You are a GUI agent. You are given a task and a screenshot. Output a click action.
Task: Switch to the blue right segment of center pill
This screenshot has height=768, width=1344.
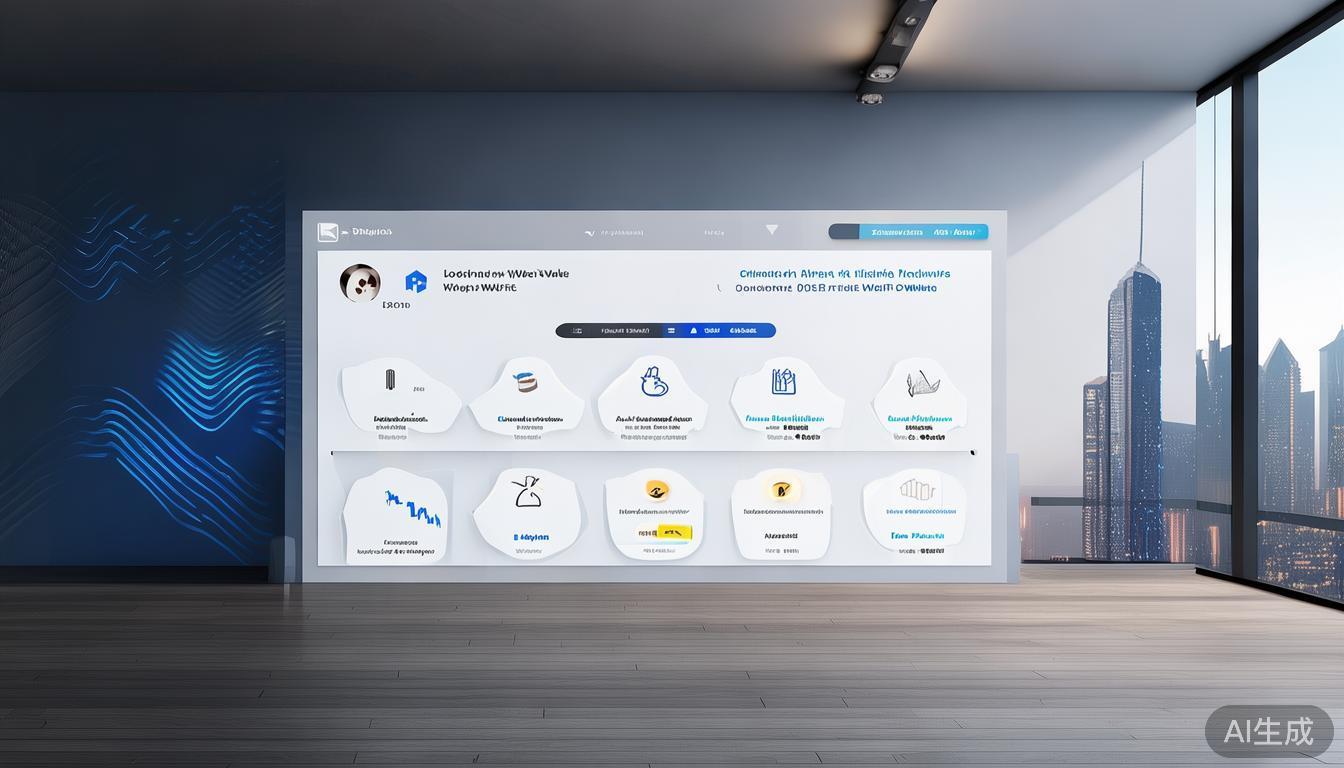tap(727, 331)
